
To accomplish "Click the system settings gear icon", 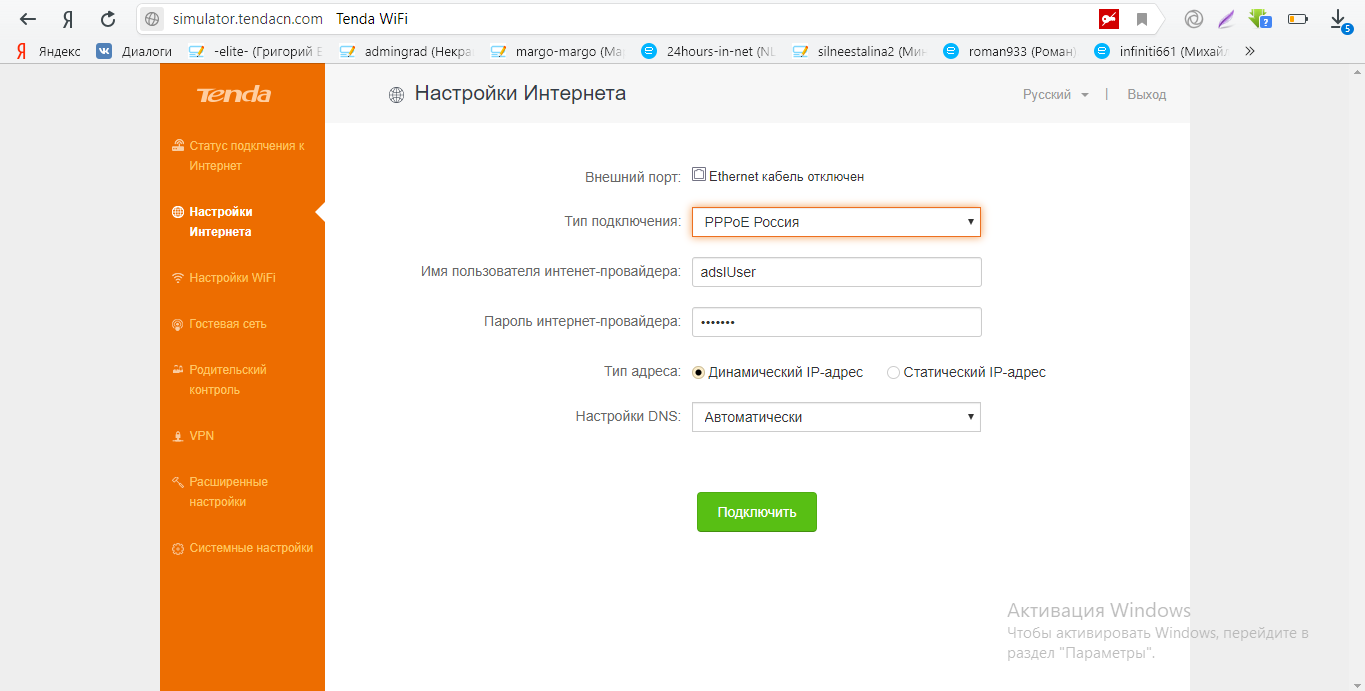I will pos(178,549).
